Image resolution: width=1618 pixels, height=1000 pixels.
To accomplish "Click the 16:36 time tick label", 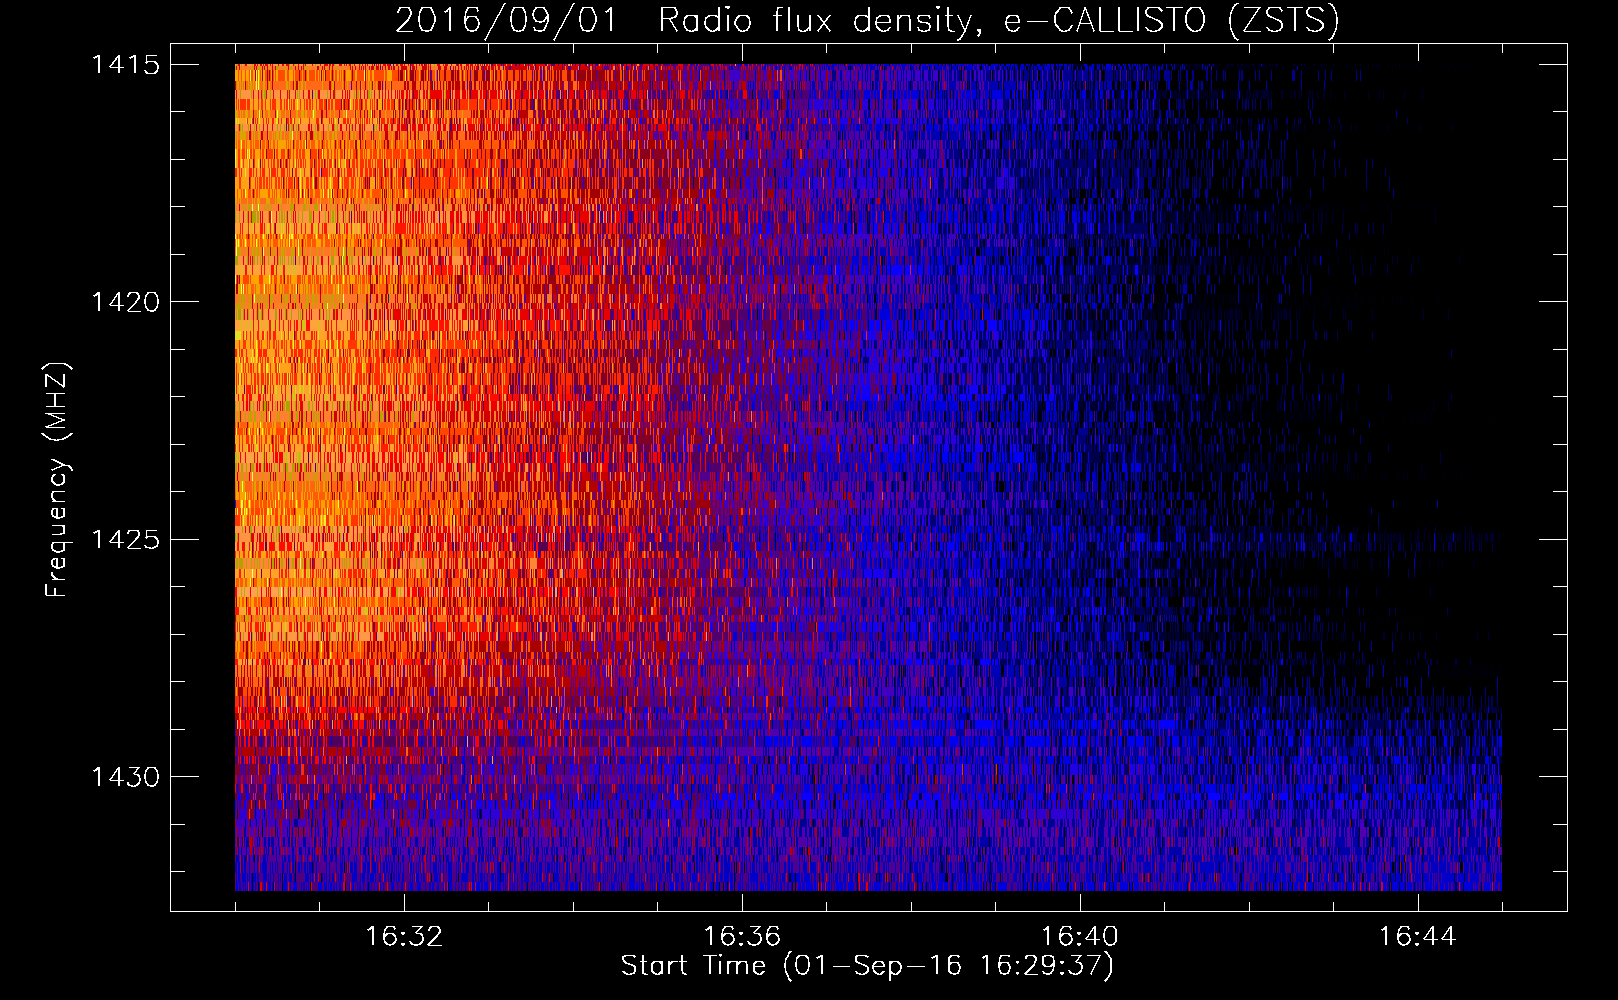I will click(742, 937).
